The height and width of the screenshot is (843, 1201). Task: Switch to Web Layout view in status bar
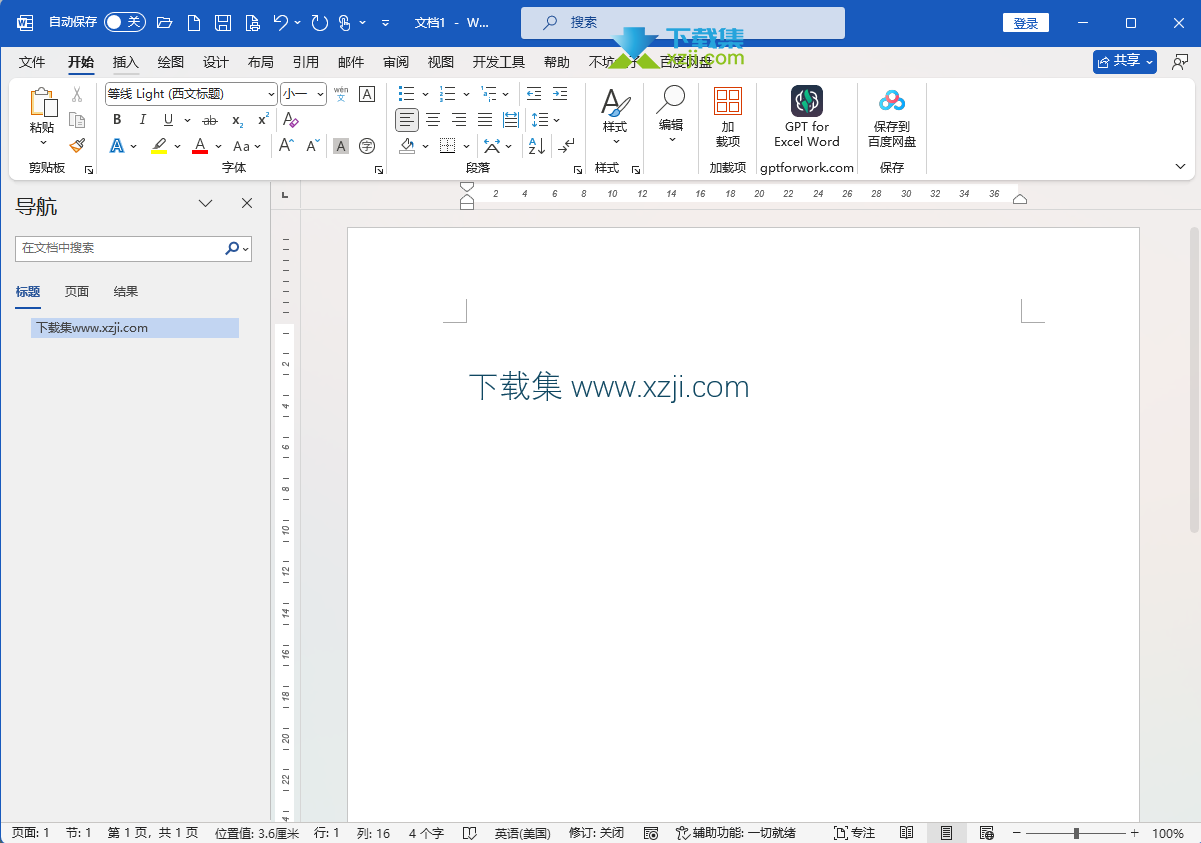click(987, 833)
